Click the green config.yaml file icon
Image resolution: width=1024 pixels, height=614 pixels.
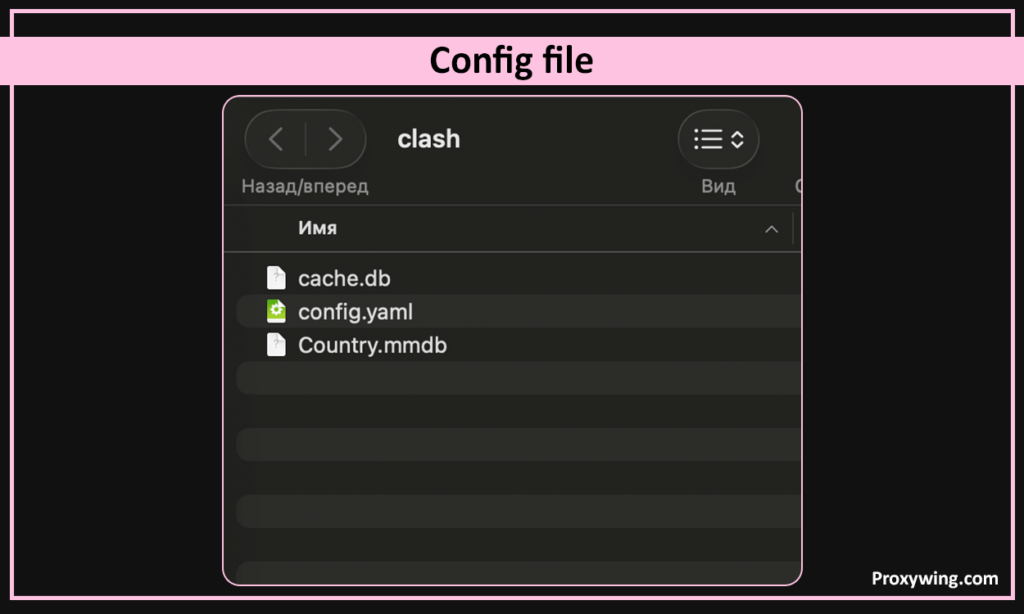tap(276, 312)
